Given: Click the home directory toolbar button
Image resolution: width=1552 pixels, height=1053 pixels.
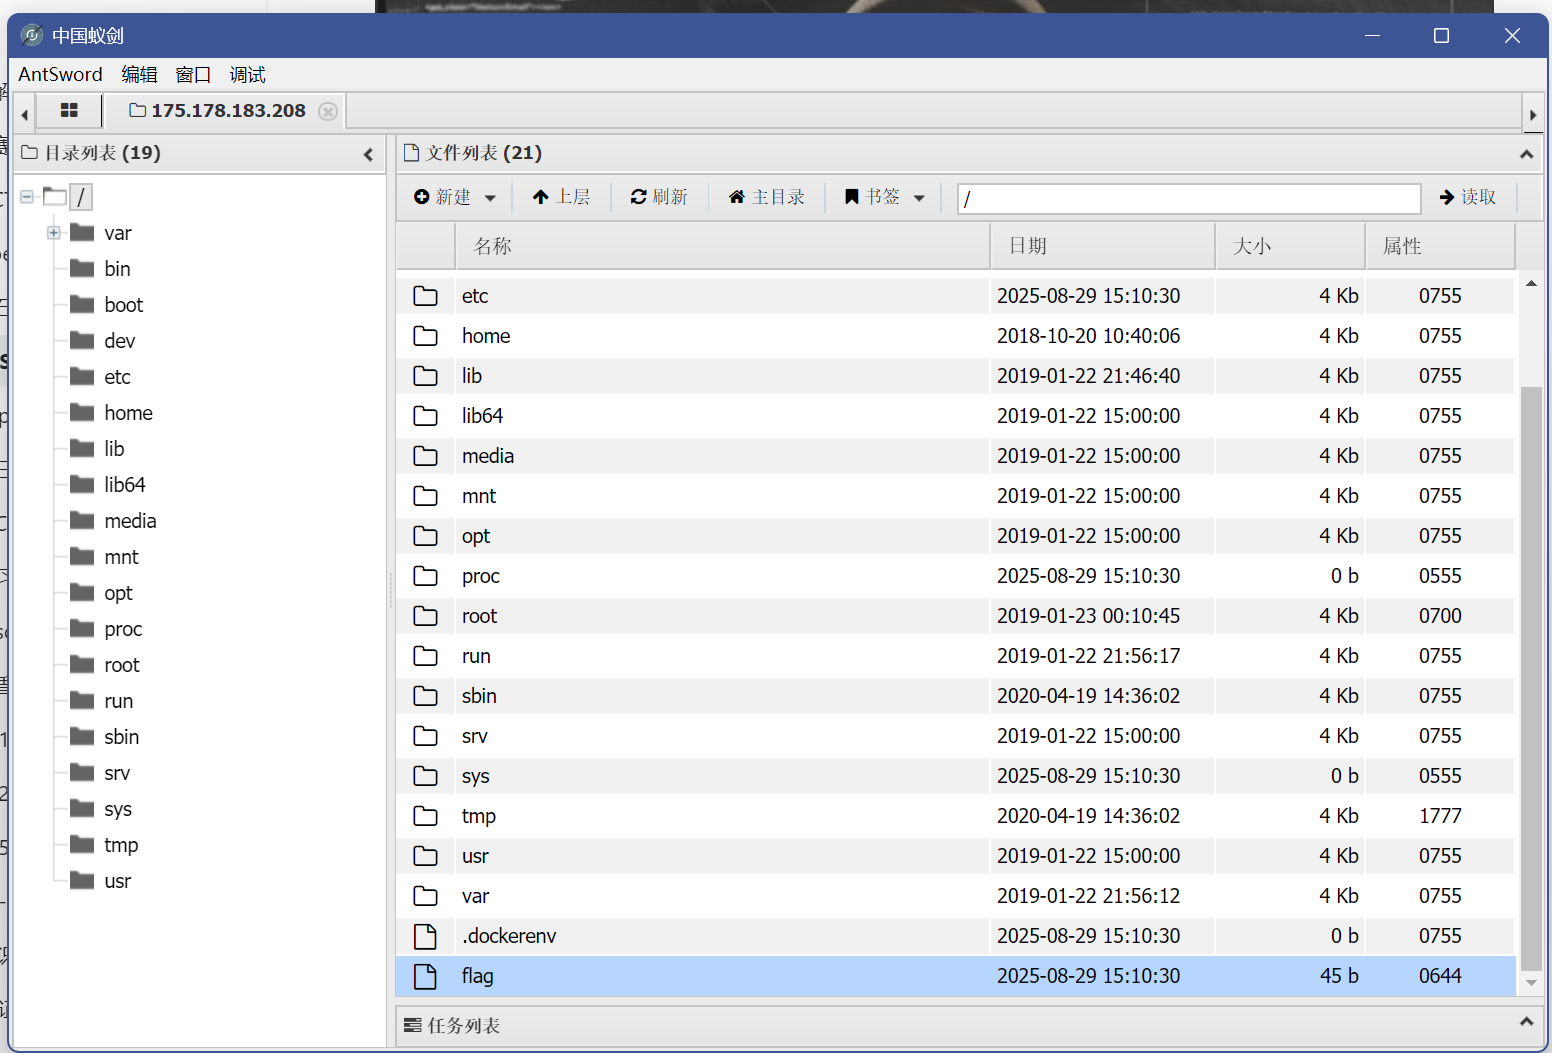Looking at the screenshot, I should click(766, 197).
